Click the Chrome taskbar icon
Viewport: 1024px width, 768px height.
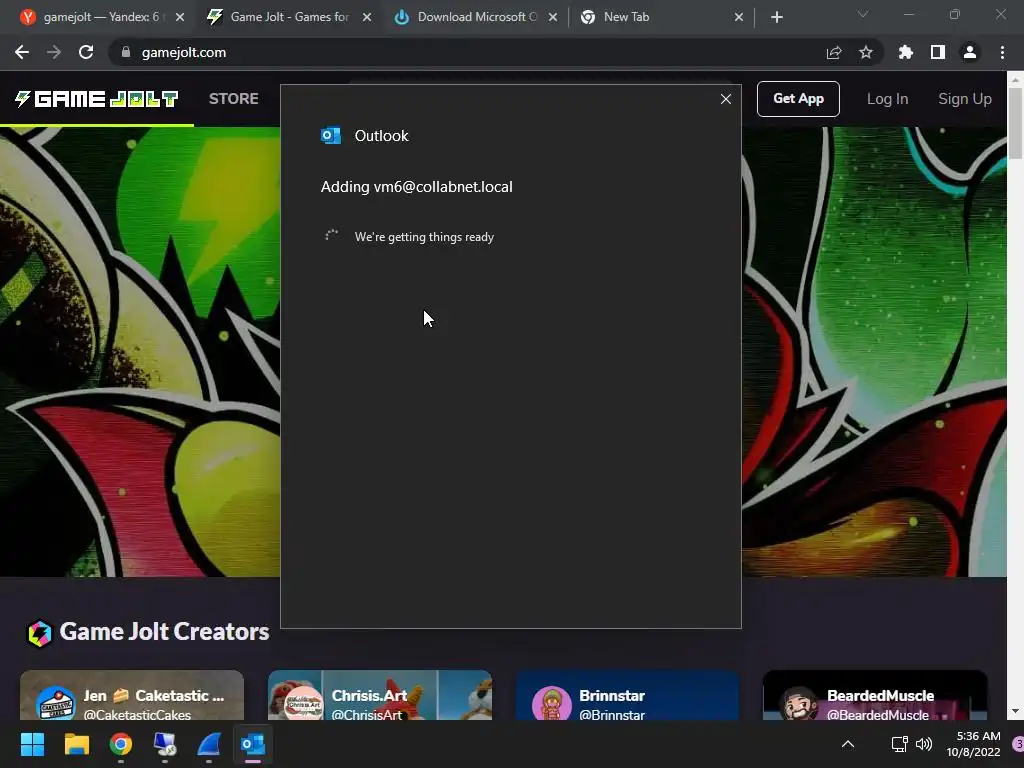coord(120,744)
